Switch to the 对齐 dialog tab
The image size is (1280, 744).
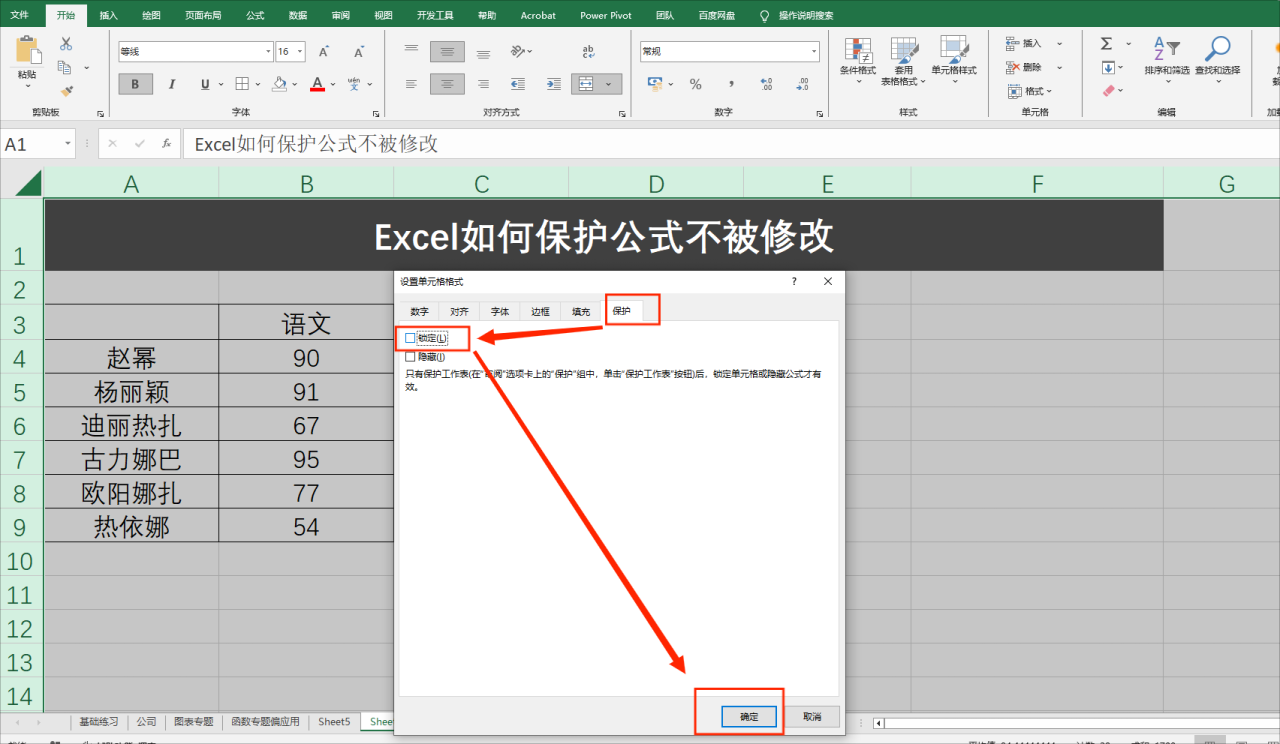pos(459,311)
